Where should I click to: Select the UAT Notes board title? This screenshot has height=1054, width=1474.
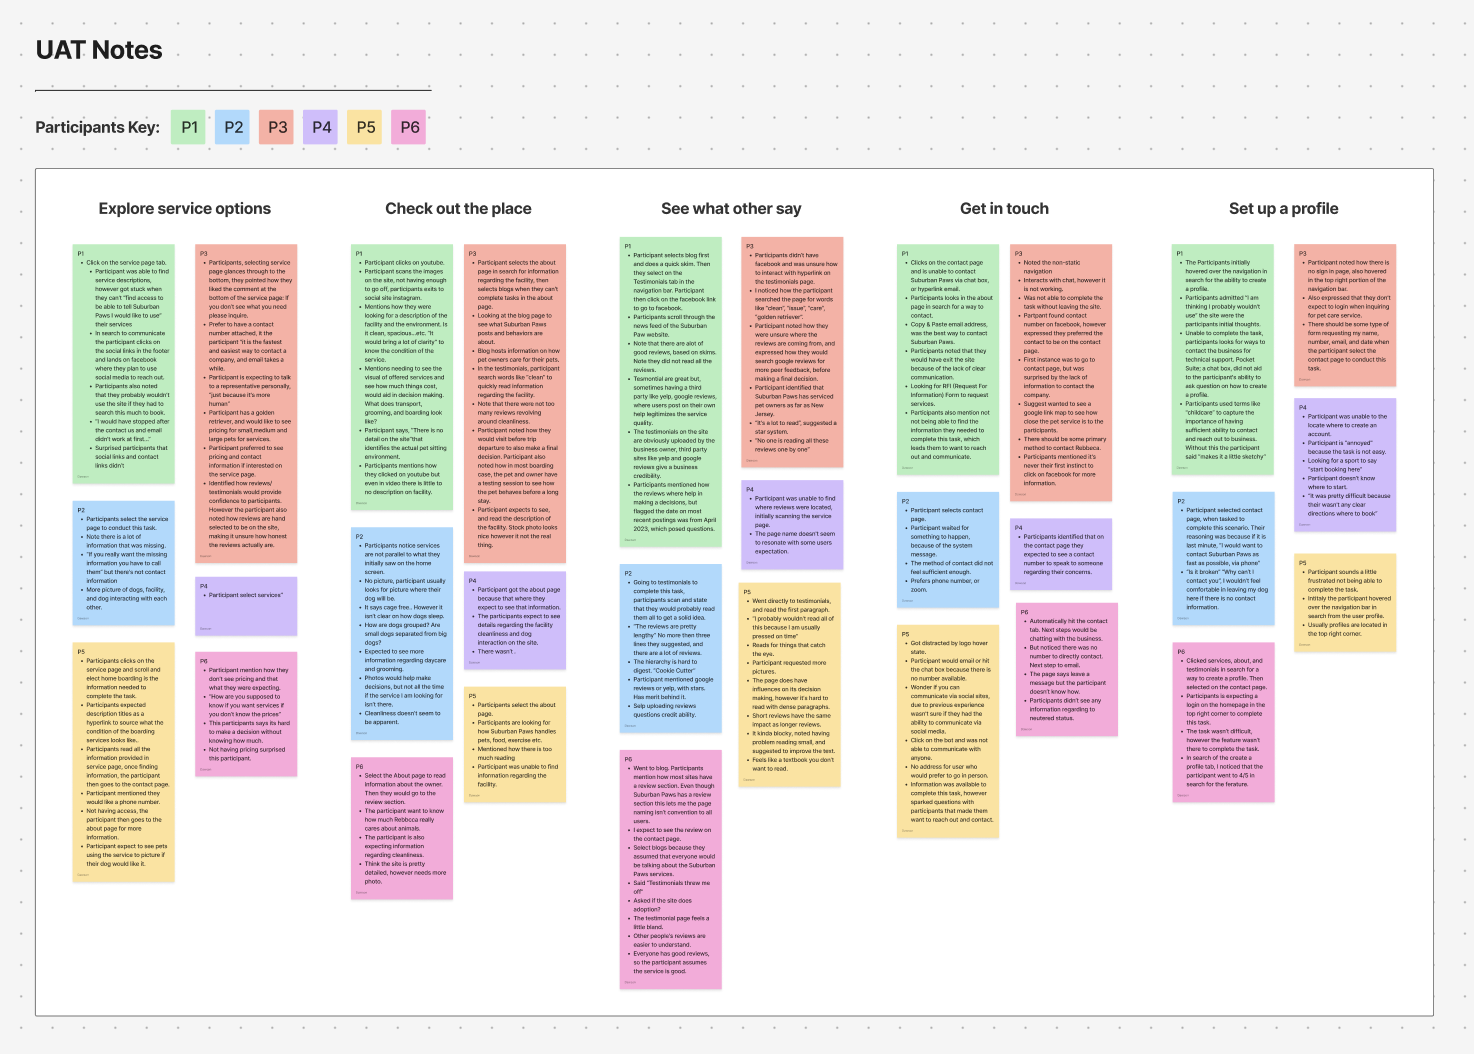pyautogui.click(x=99, y=50)
